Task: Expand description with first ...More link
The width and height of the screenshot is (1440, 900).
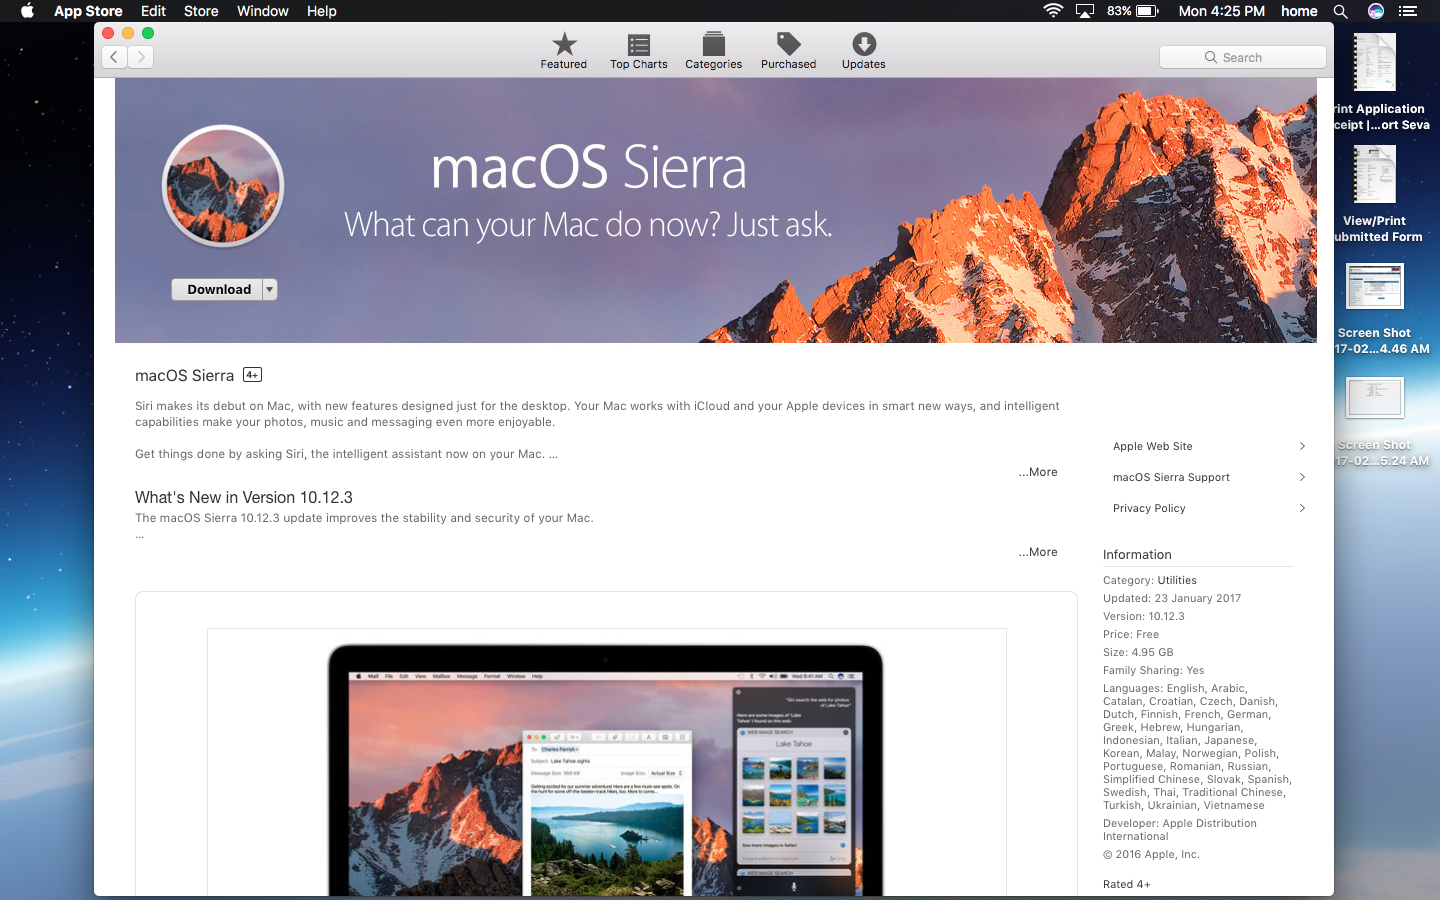Action: (1038, 472)
